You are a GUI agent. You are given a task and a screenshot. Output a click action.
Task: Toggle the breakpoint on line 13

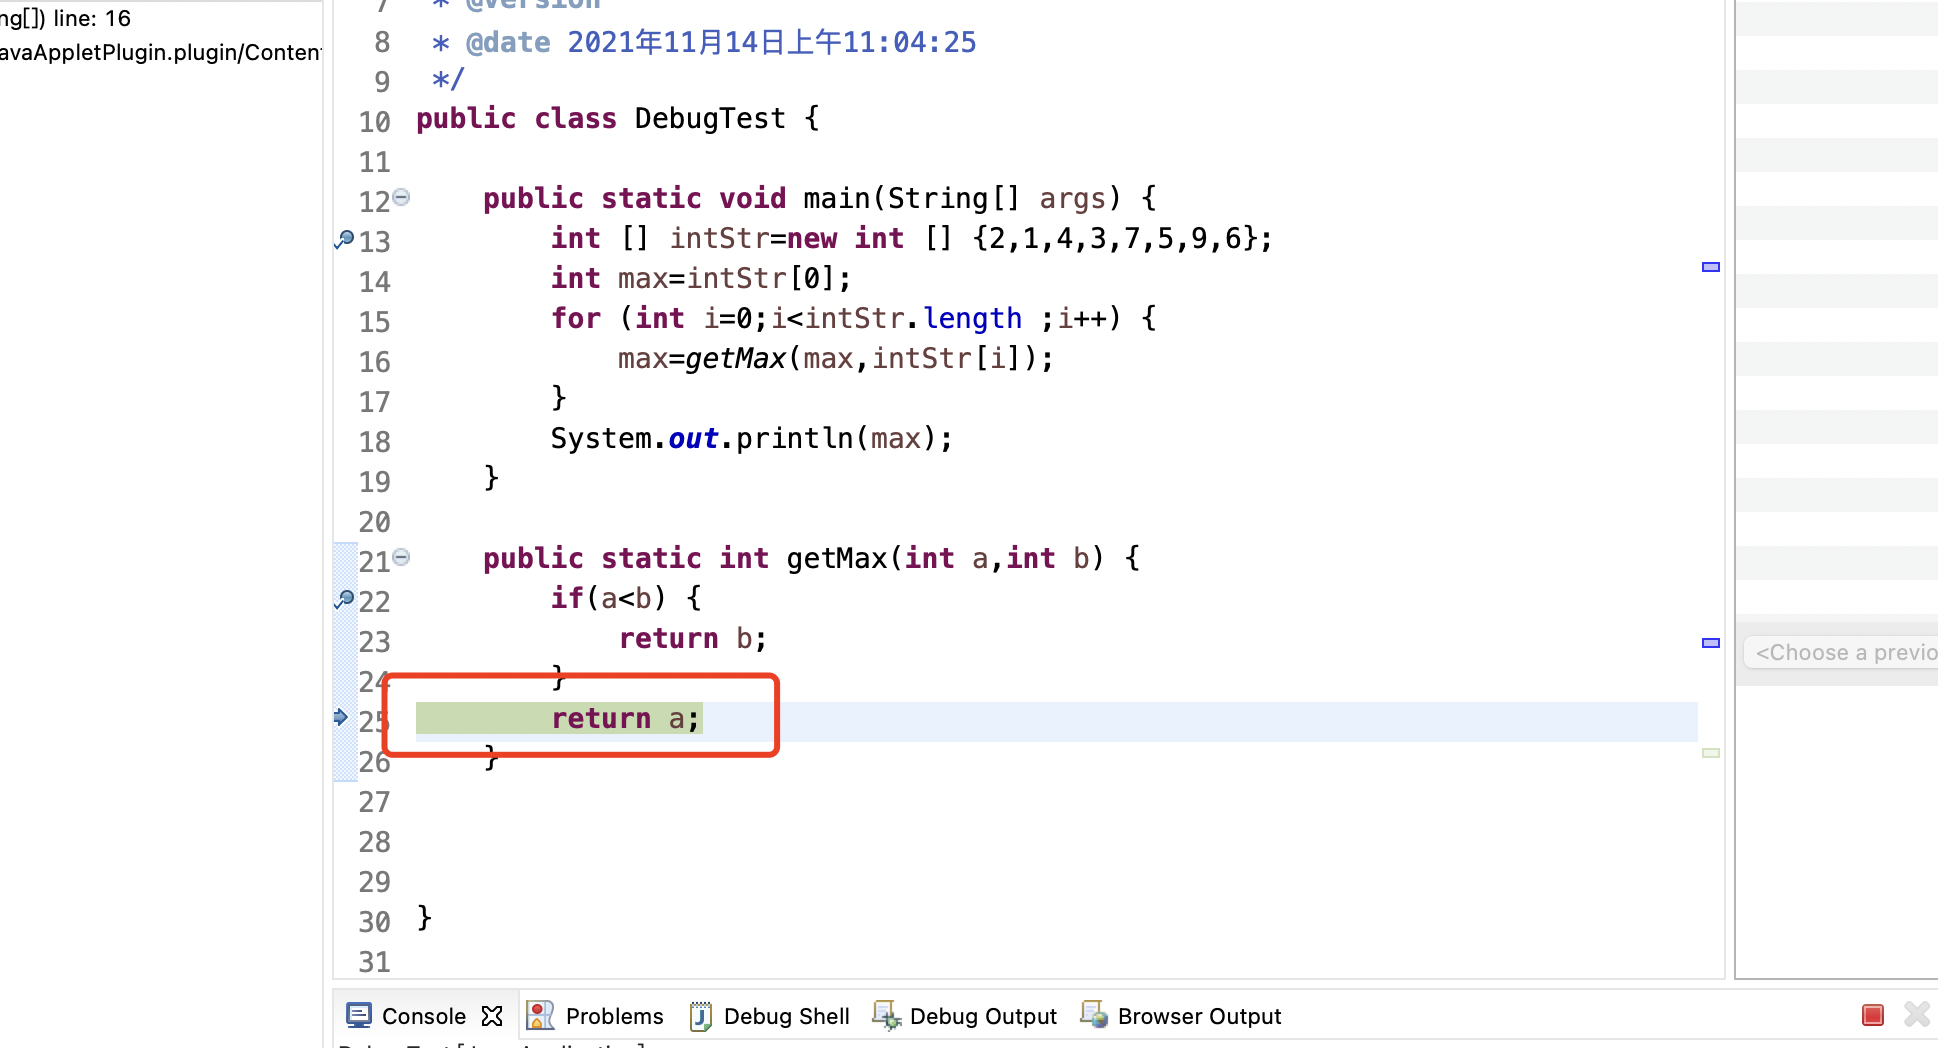pyautogui.click(x=344, y=239)
